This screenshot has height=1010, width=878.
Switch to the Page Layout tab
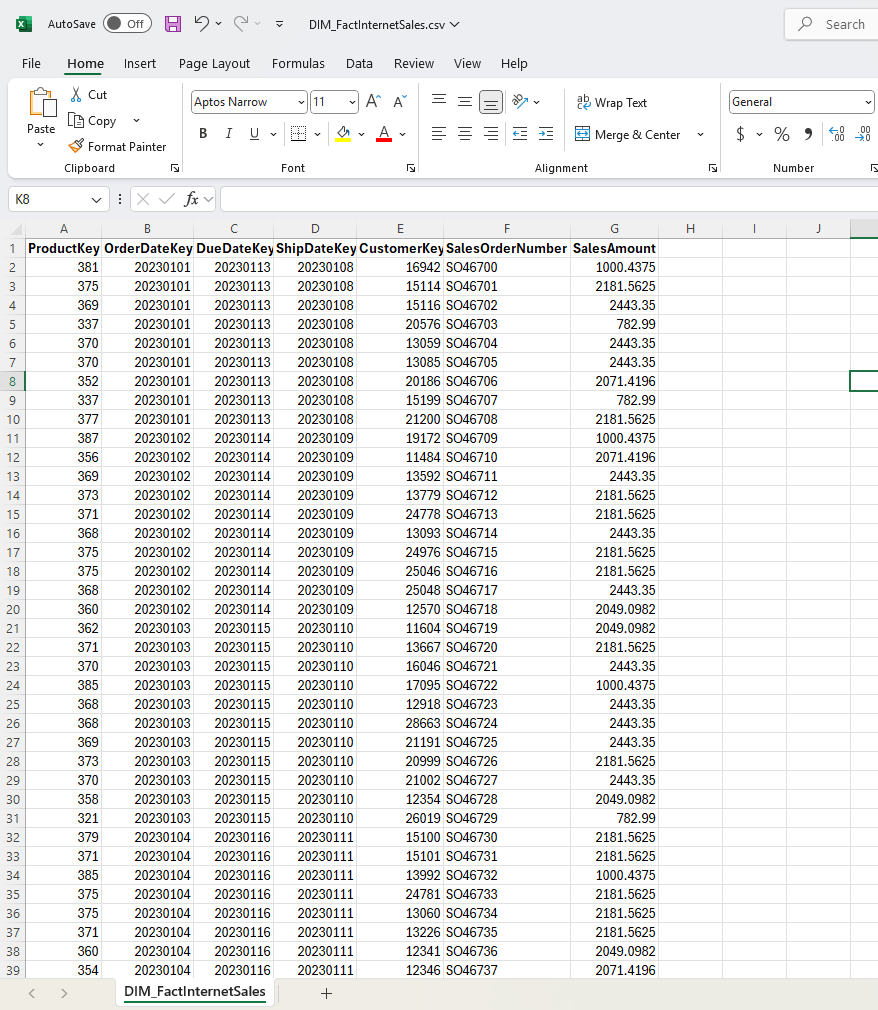tap(214, 63)
